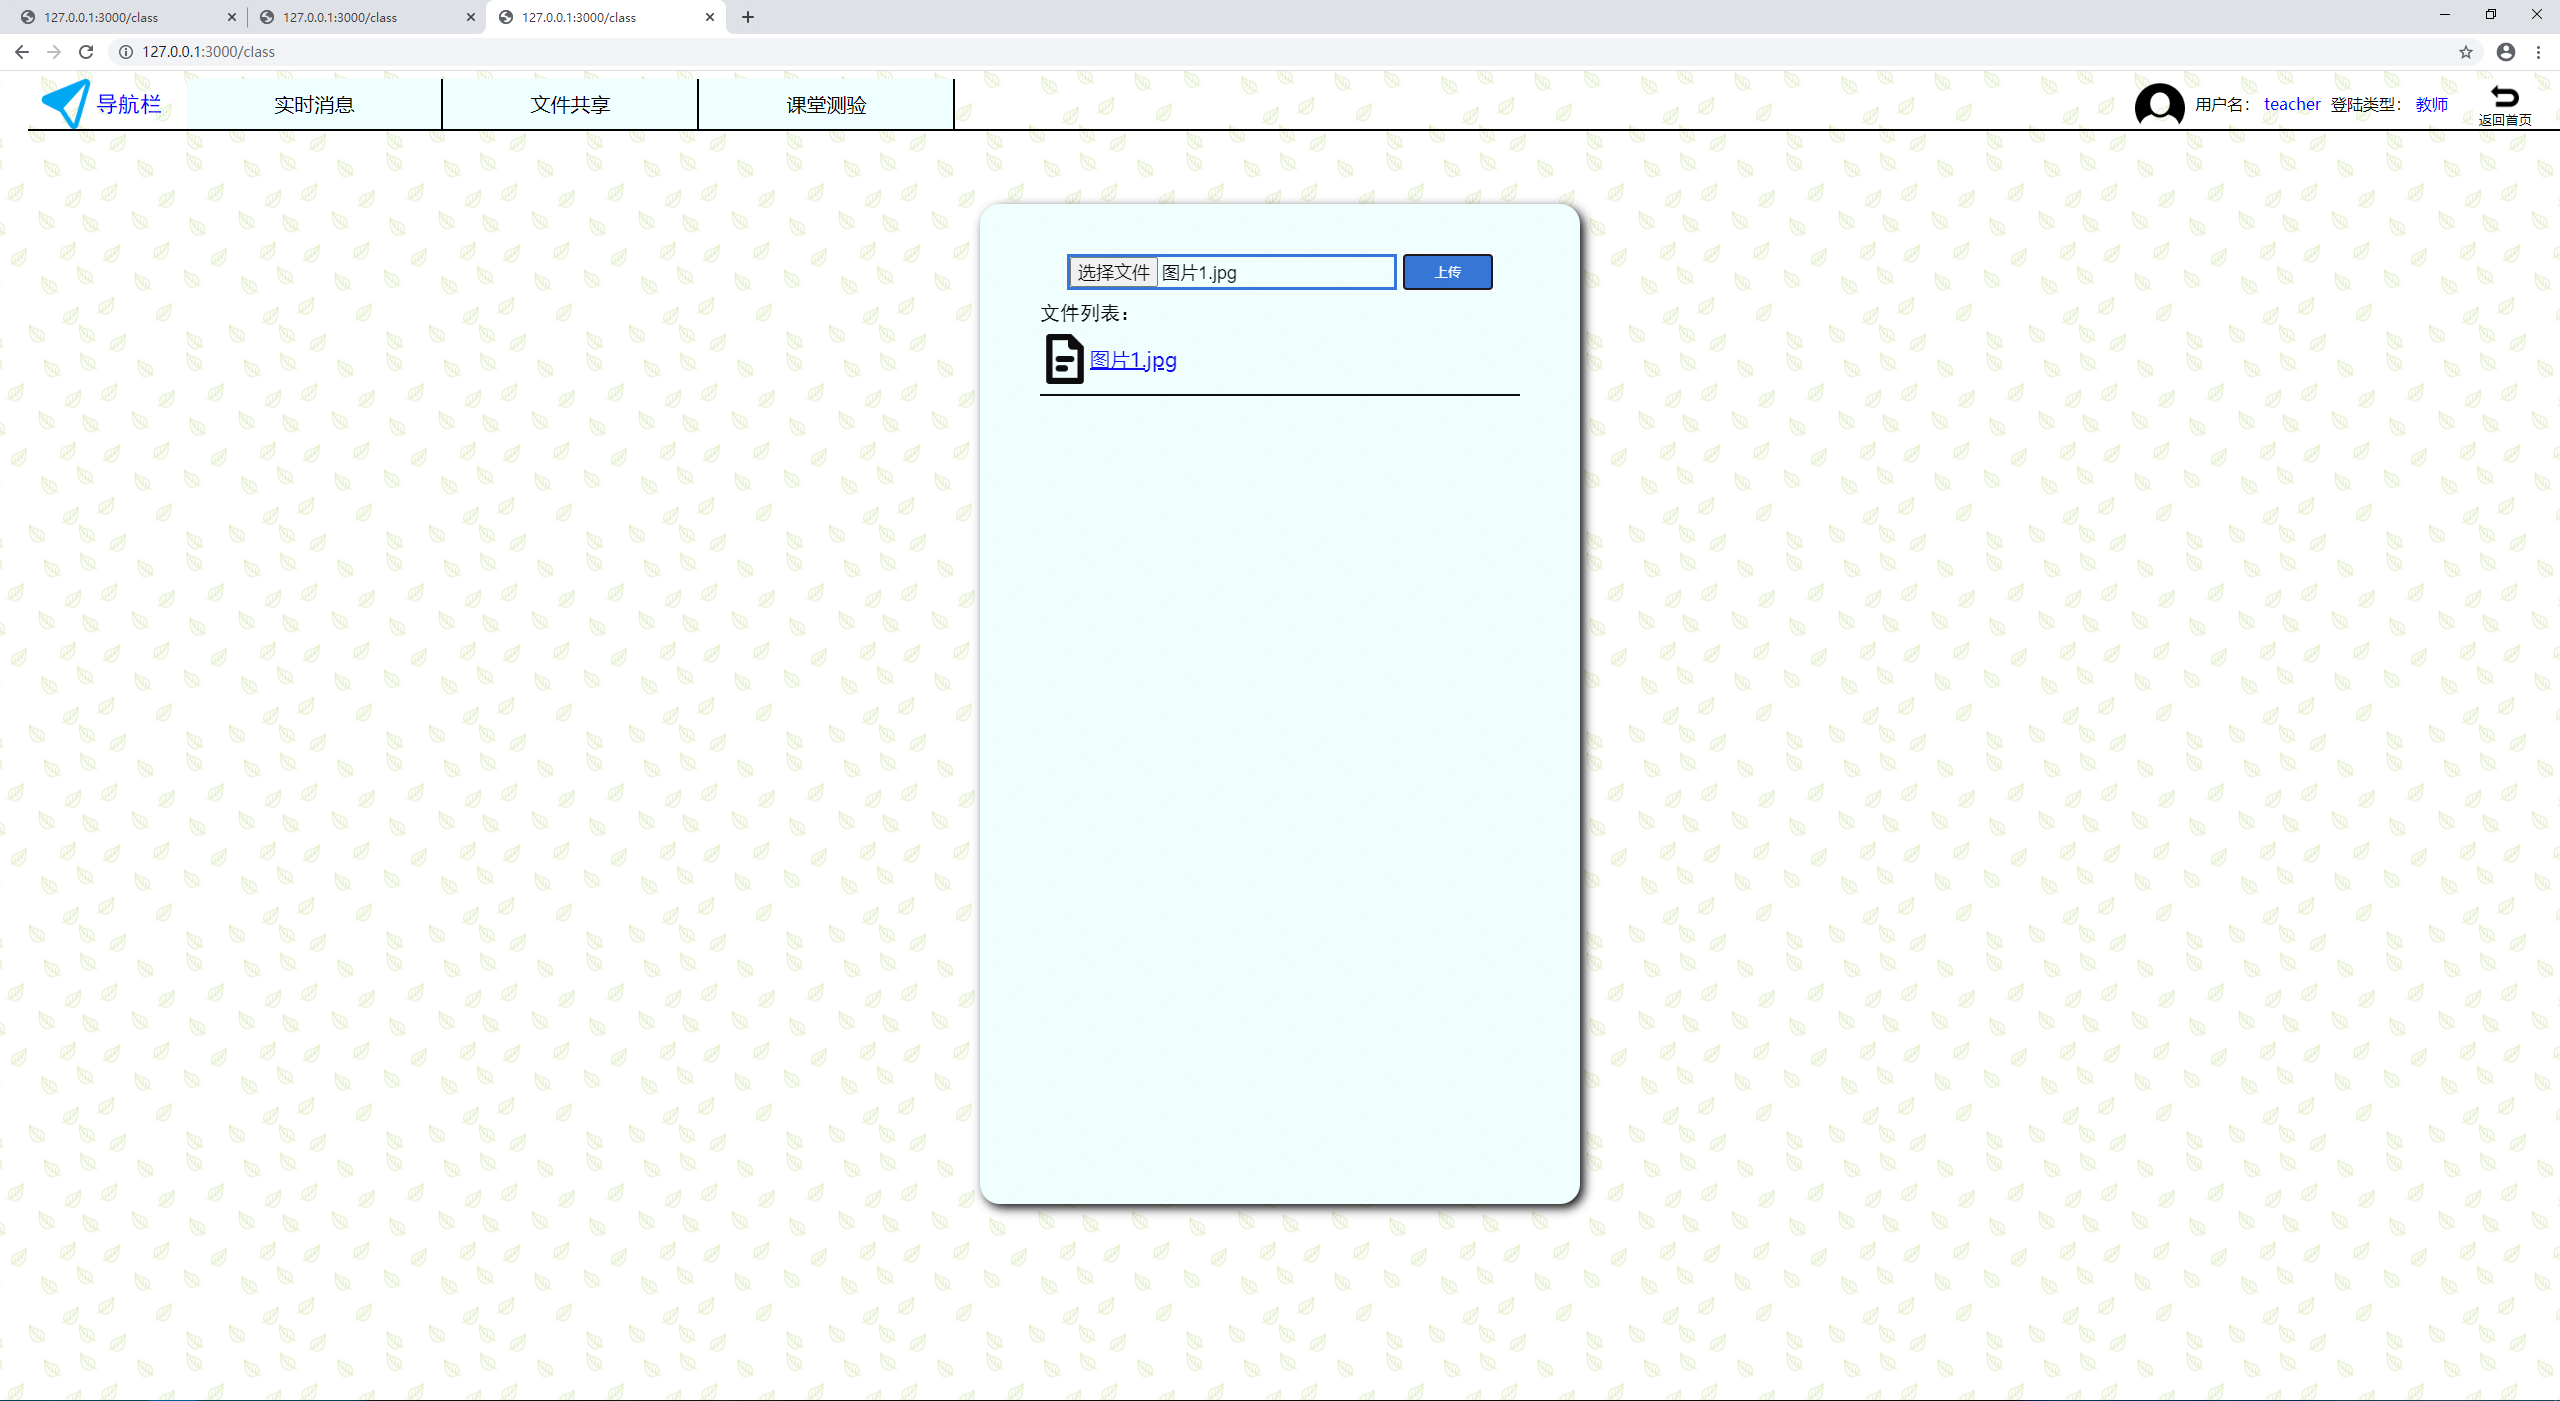Click the paper plane navigation logo

[66, 103]
